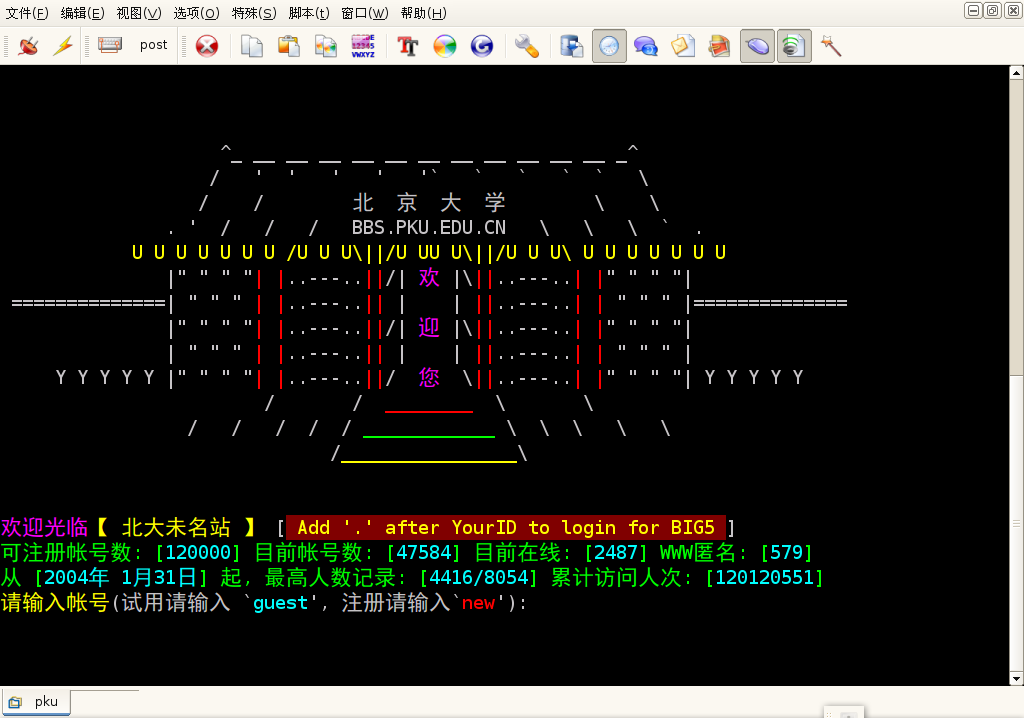This screenshot has height=718, width=1024.
Task: Open the color wheel settings icon
Action: 445,46
